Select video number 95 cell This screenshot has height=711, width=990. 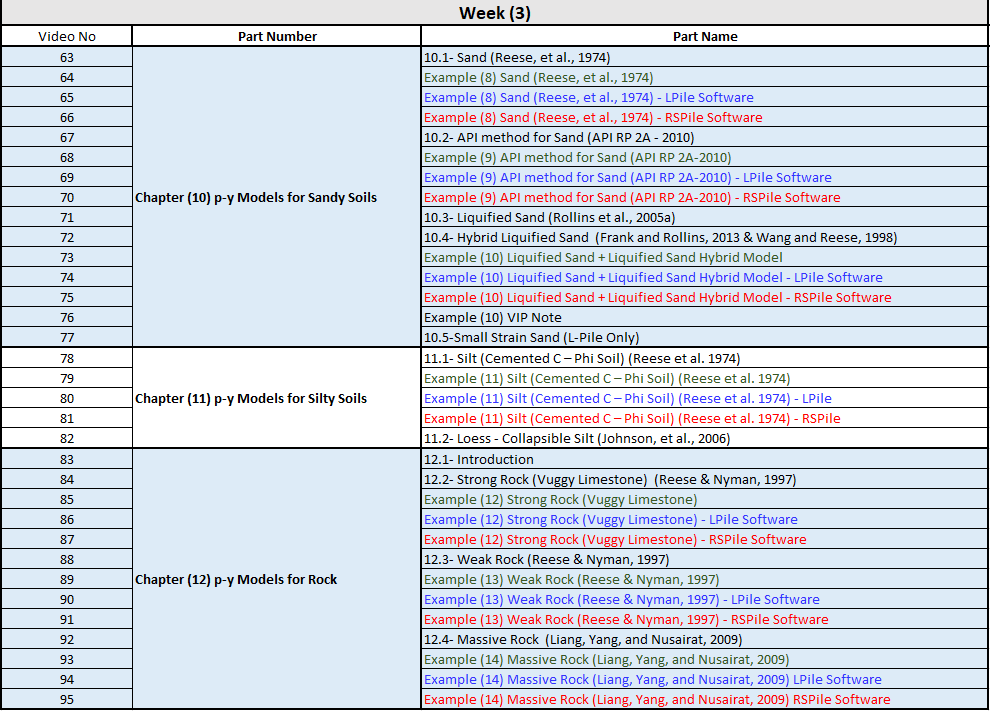67,699
